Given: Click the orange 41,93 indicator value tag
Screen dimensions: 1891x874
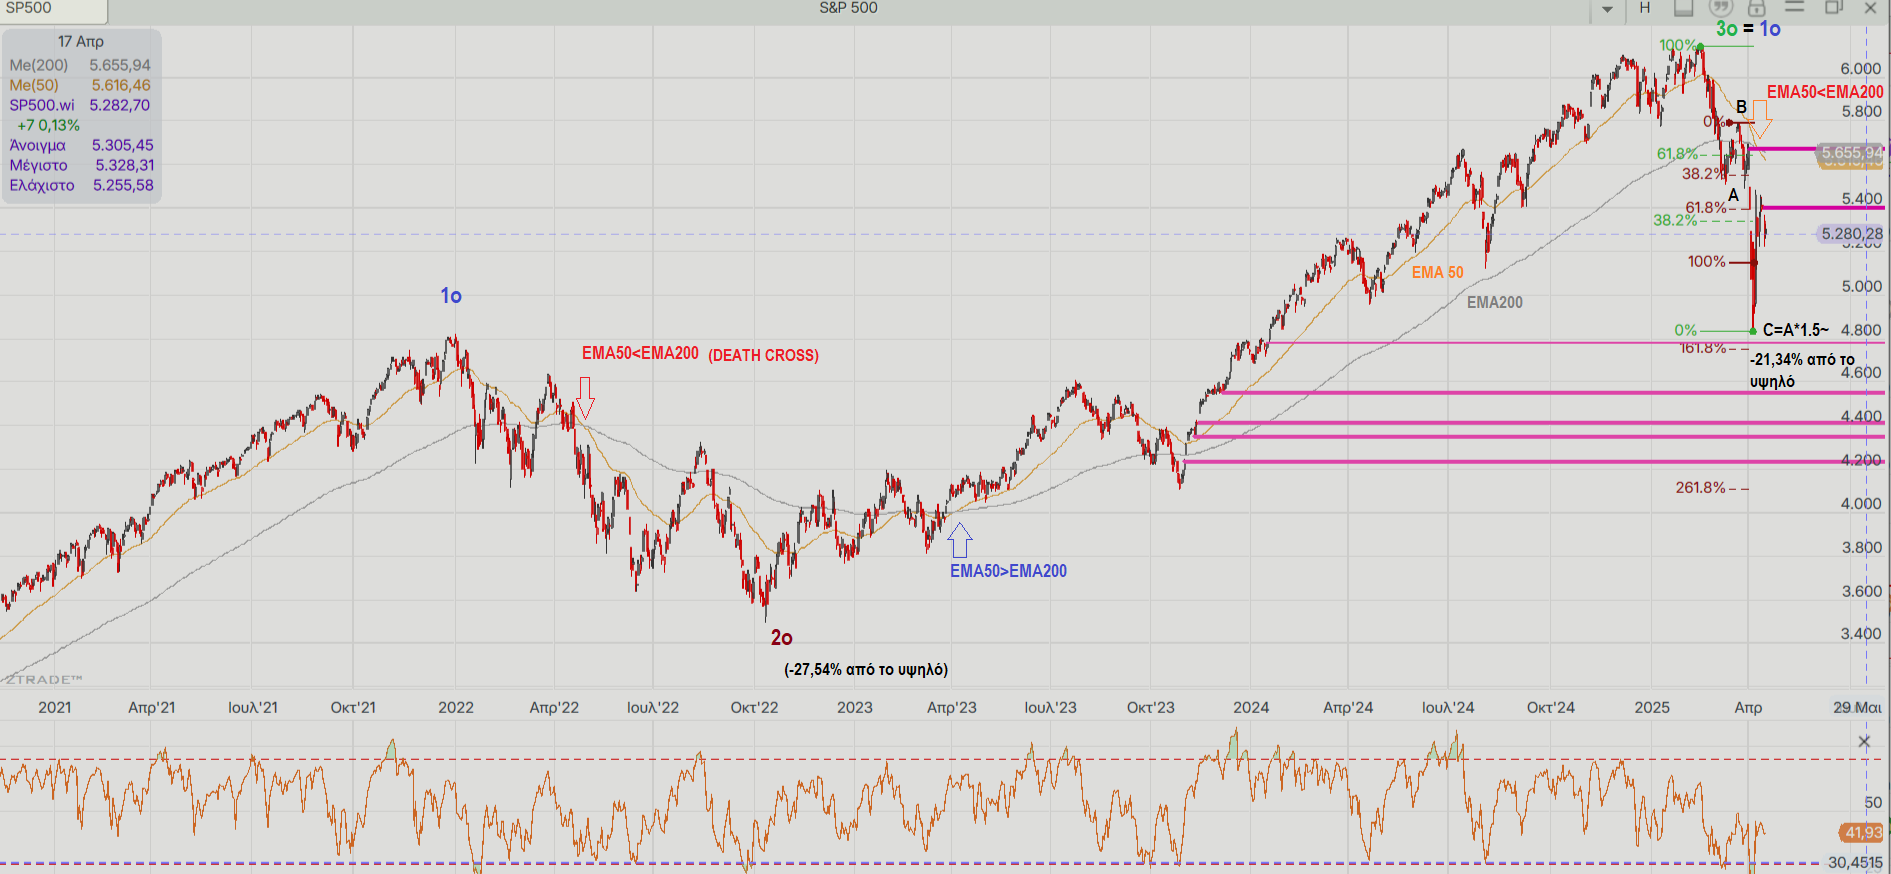Looking at the screenshot, I should (1862, 832).
